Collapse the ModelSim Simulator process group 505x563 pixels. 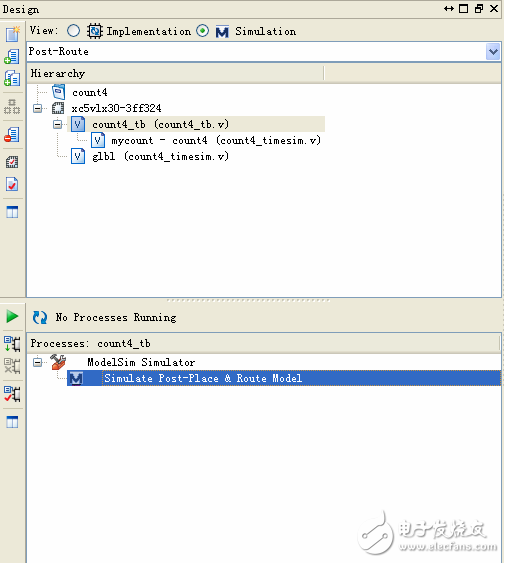37,362
